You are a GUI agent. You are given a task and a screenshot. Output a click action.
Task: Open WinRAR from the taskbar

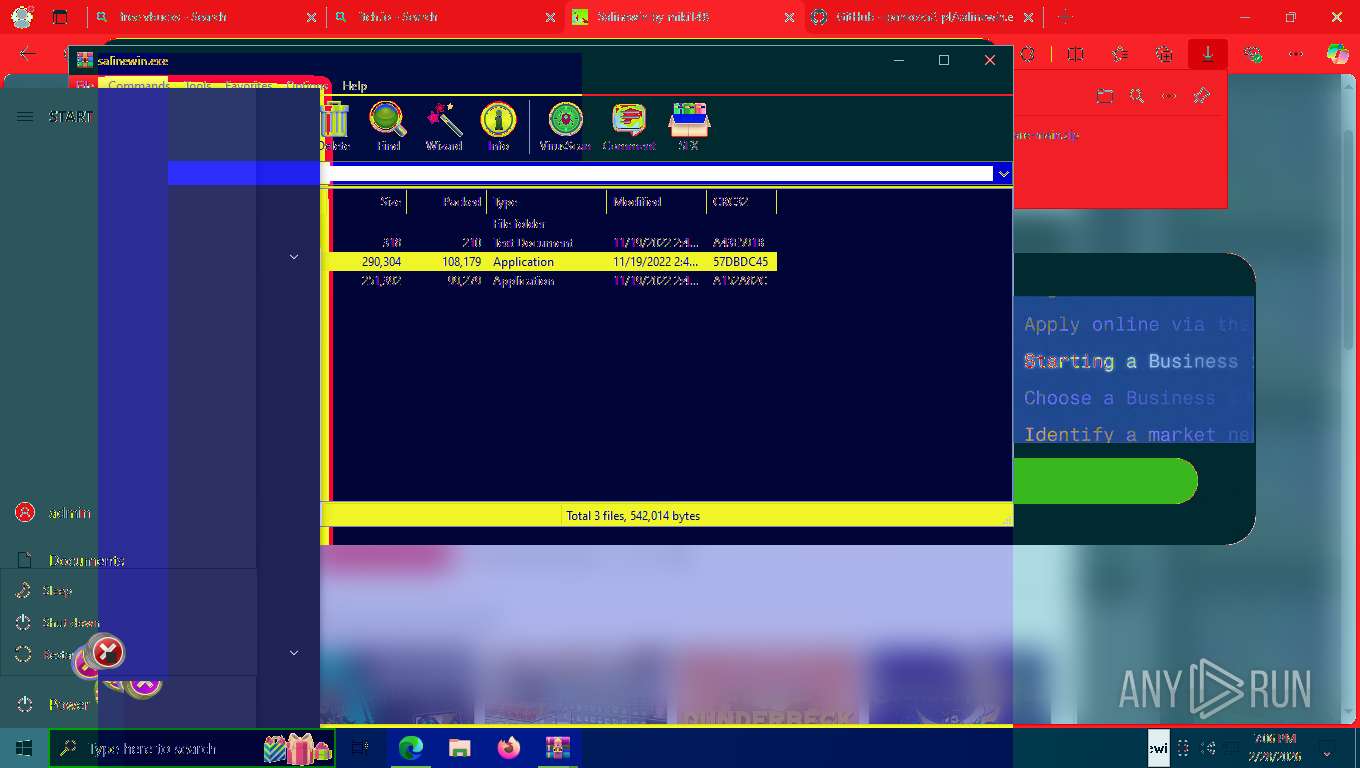click(x=557, y=748)
